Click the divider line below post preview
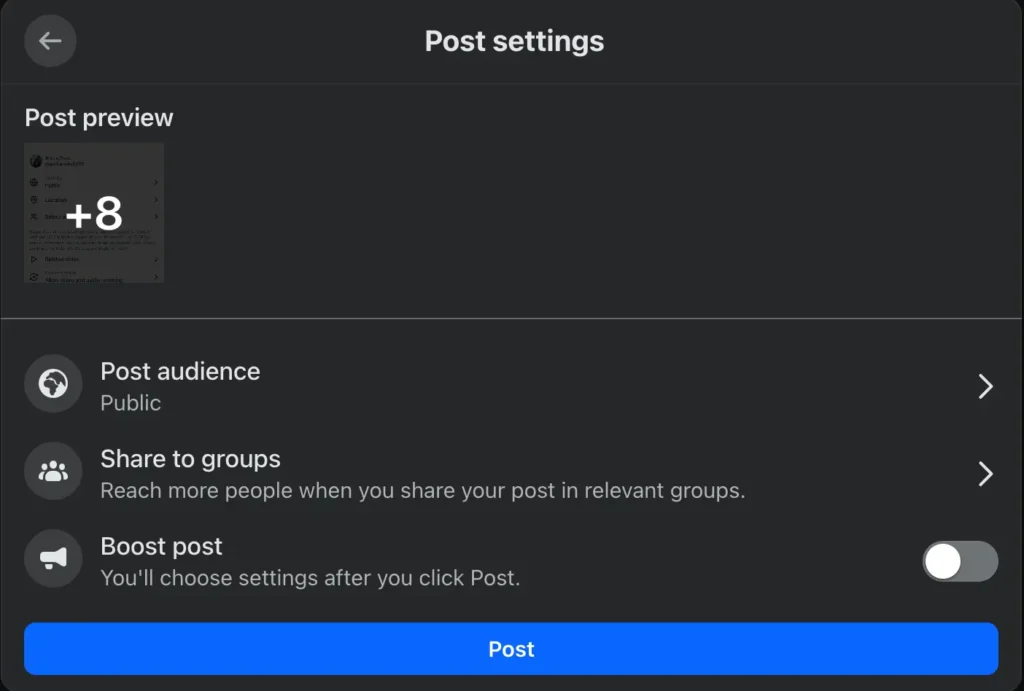This screenshot has width=1024, height=691. point(512,319)
